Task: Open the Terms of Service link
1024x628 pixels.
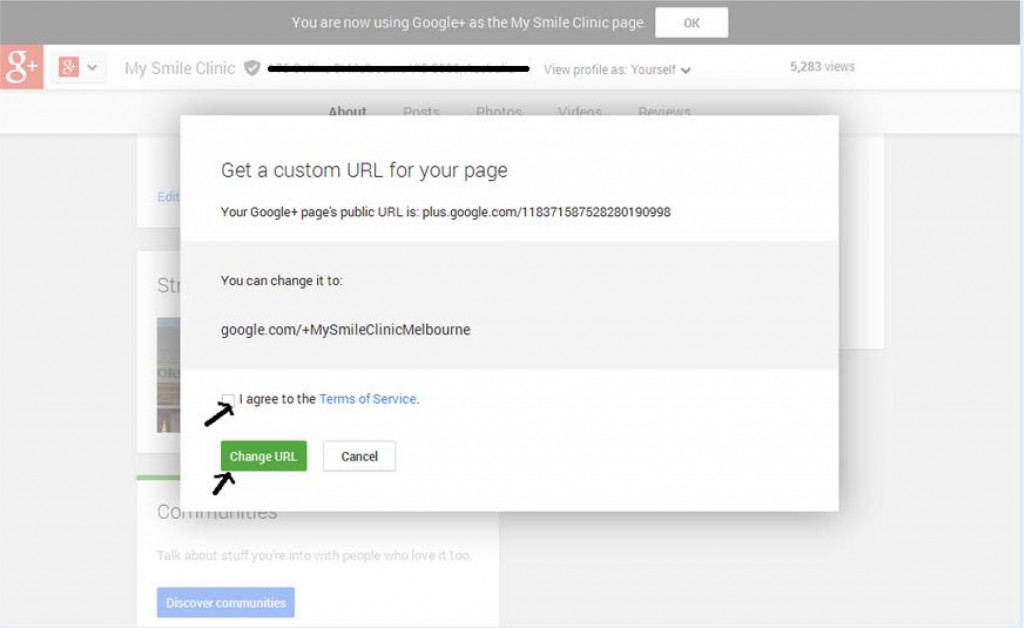Action: coord(368,398)
